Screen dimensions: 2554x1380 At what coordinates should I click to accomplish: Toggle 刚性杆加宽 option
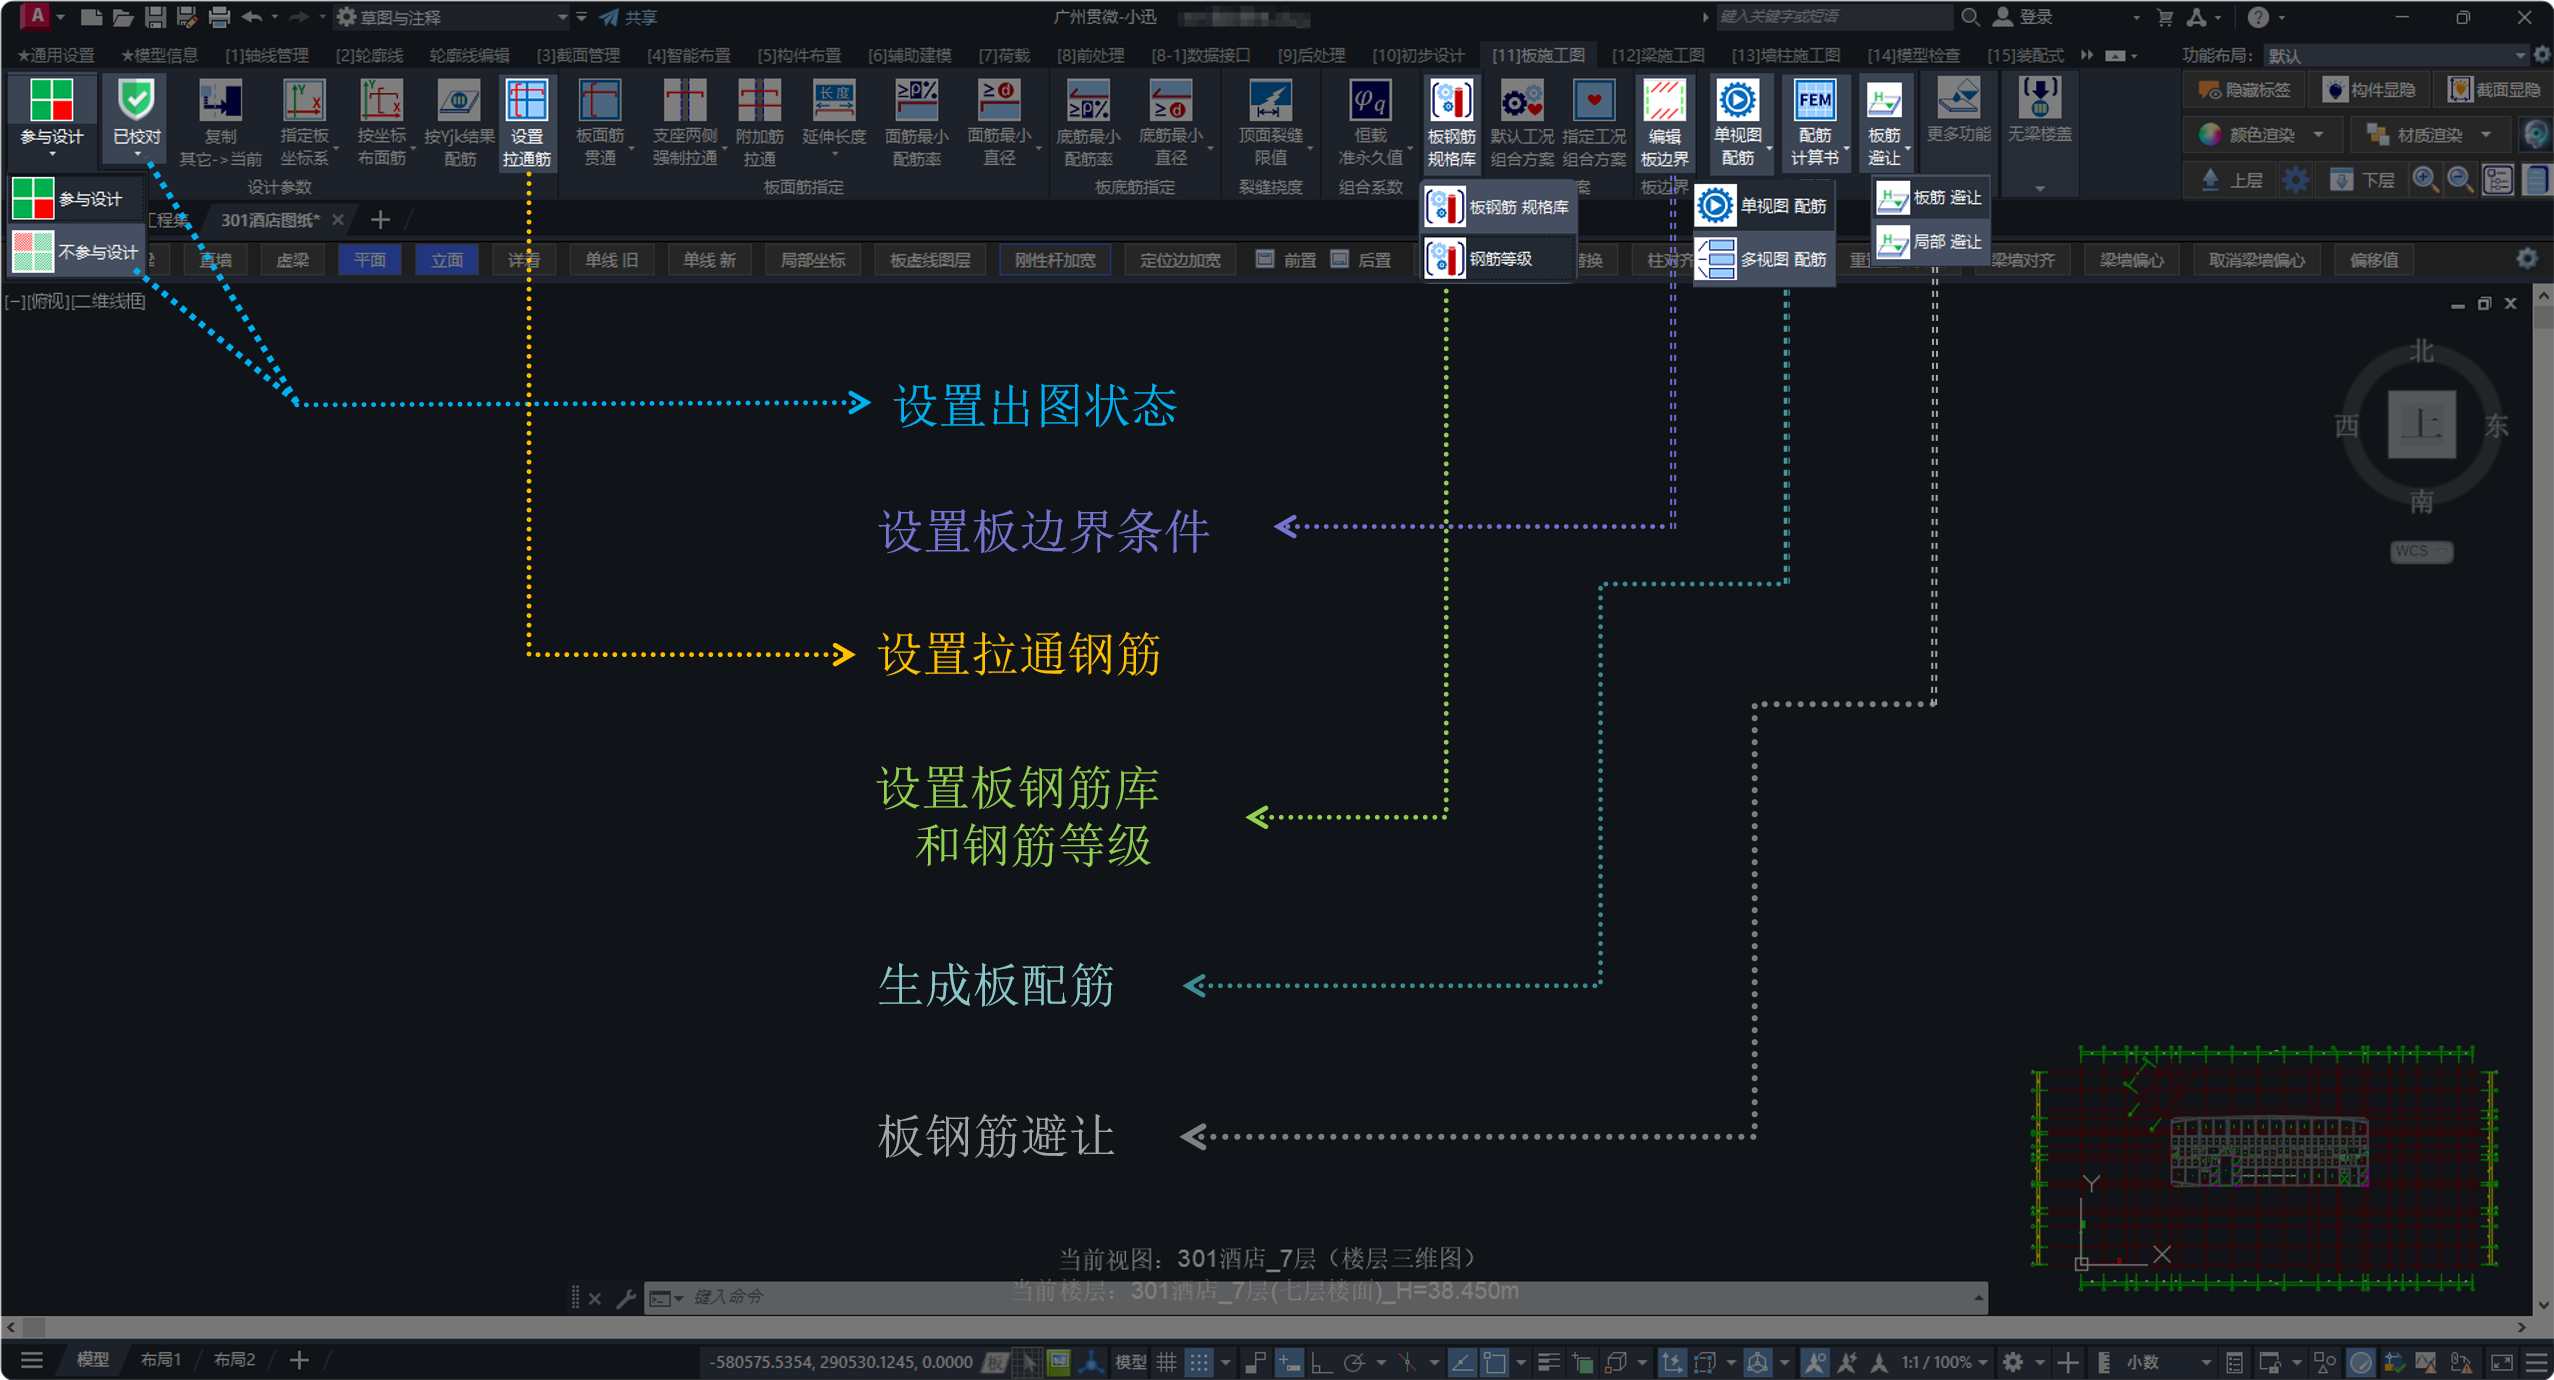coord(1054,260)
